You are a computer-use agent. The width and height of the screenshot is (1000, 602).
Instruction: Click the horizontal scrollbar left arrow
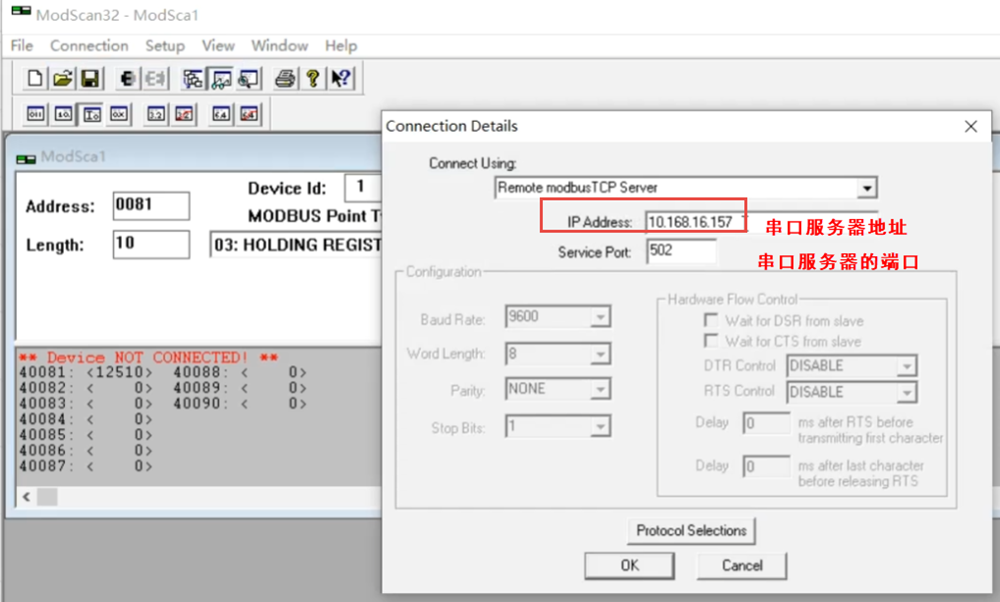(26, 497)
